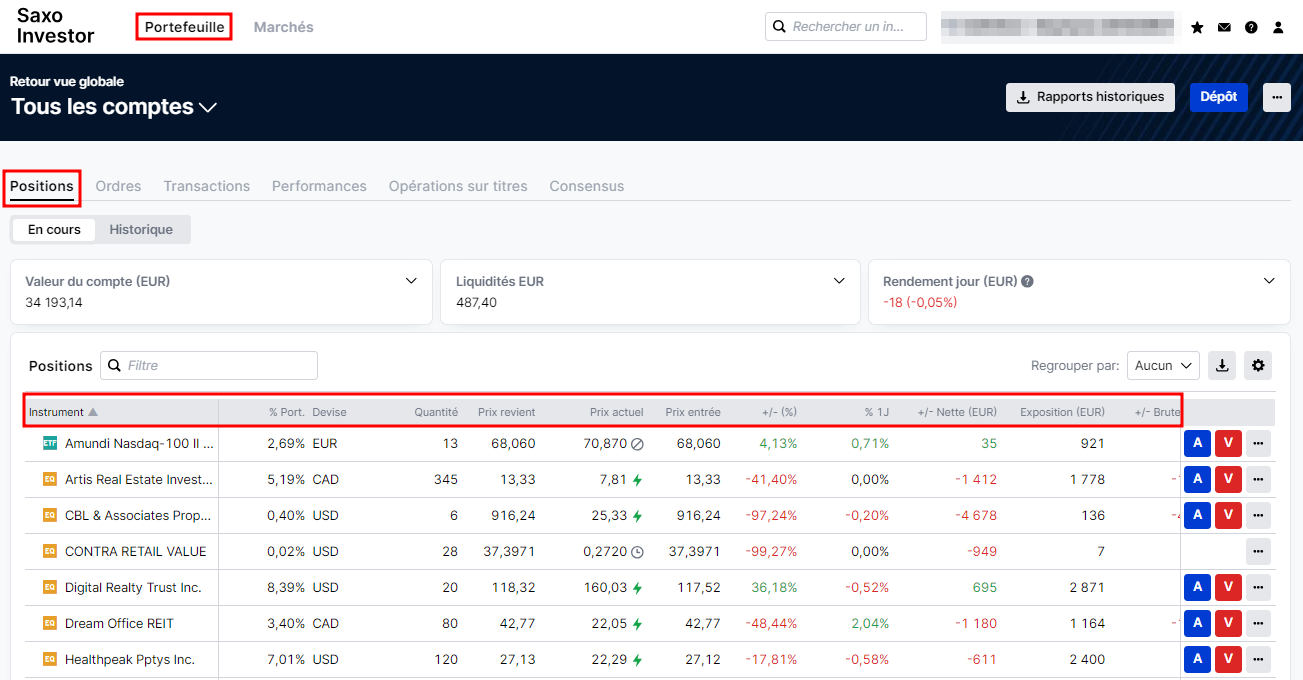
Task: Open the Regrouper par dropdown
Action: pyautogui.click(x=1163, y=366)
